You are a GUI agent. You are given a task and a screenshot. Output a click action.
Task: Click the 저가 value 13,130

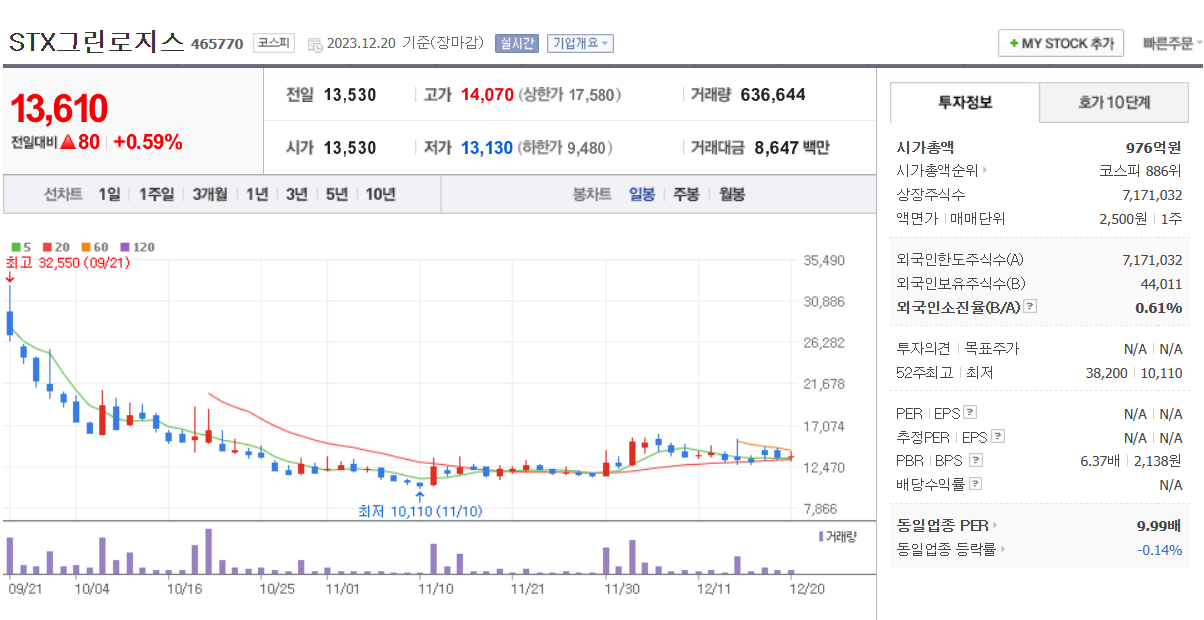point(487,148)
